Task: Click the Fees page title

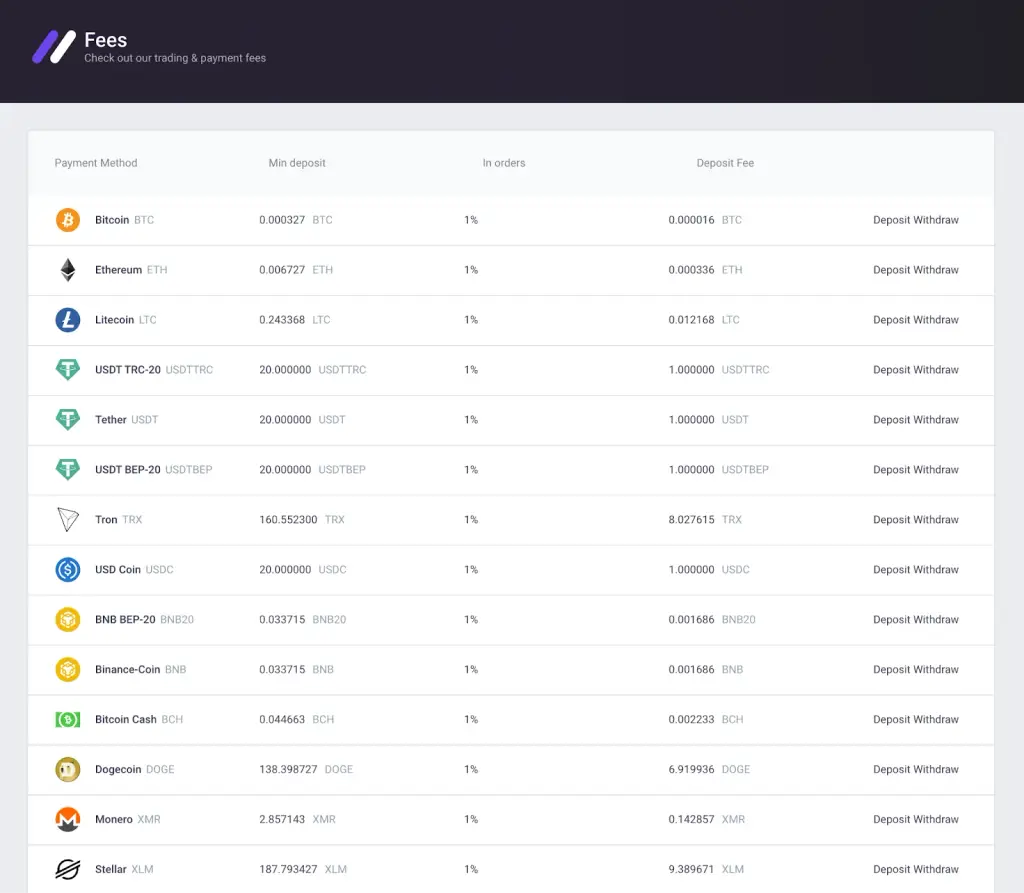Action: [x=106, y=40]
